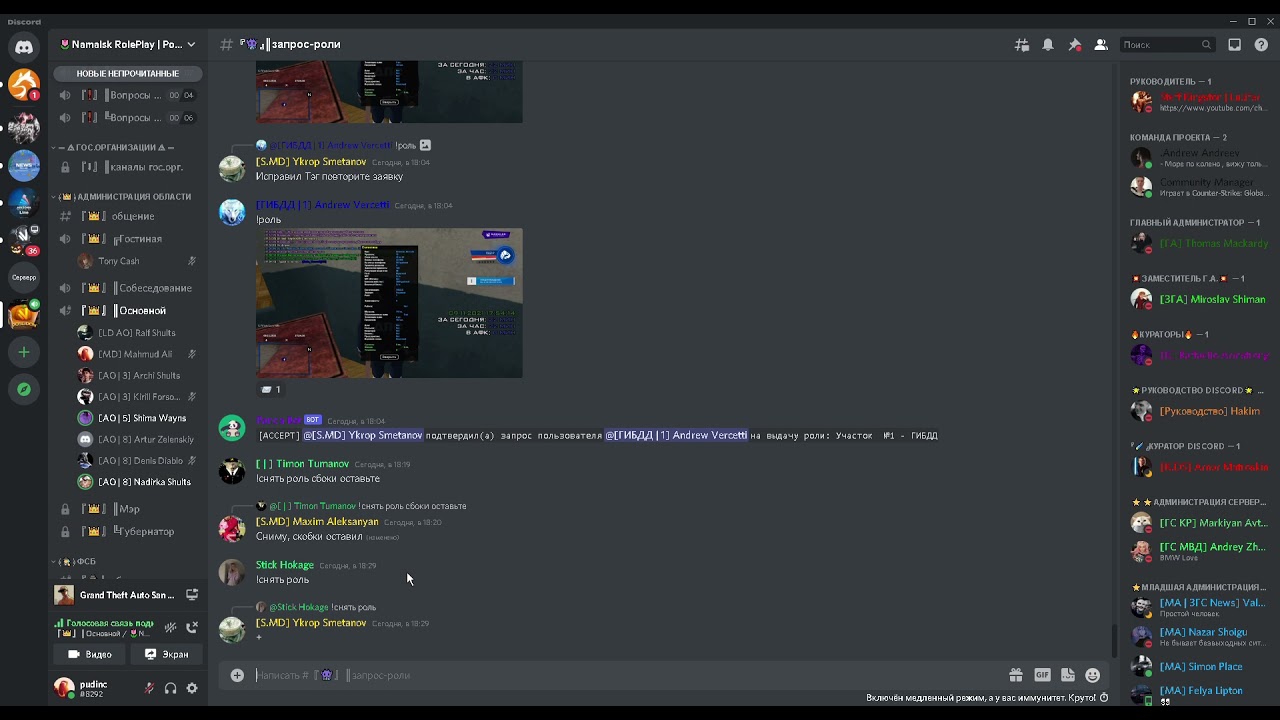Click Timon Tumanov username

[302, 464]
